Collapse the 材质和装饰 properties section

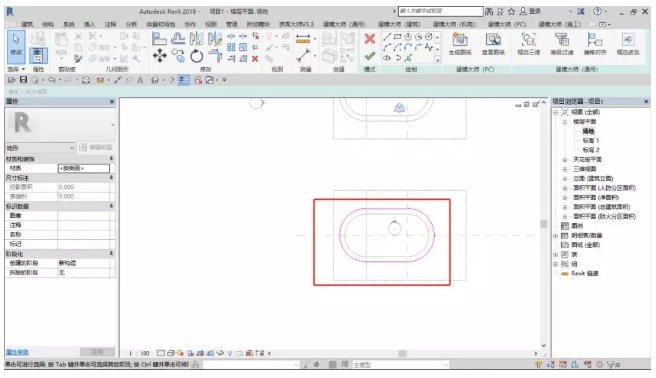point(111,159)
